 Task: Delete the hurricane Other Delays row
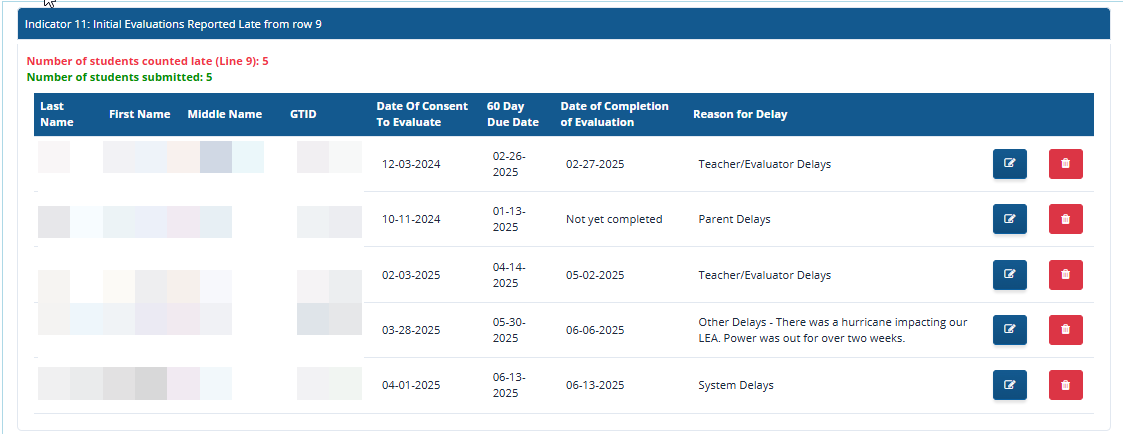[1065, 330]
